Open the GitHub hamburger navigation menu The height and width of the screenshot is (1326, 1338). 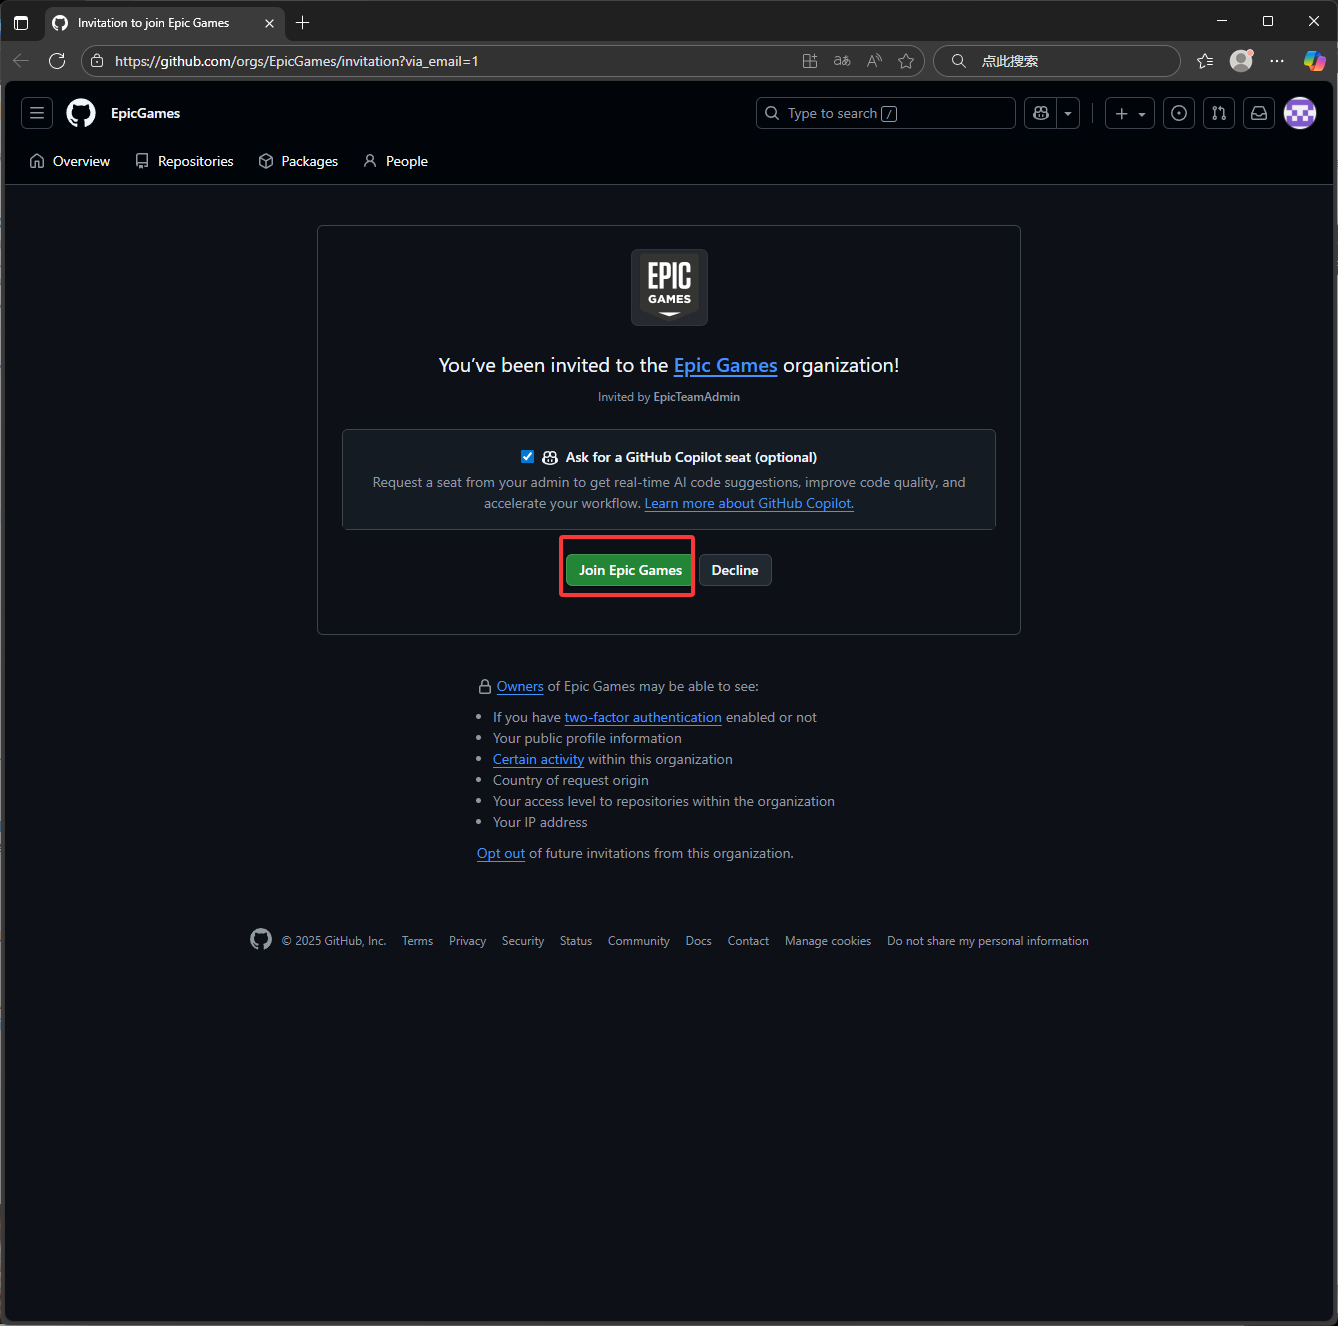click(37, 113)
